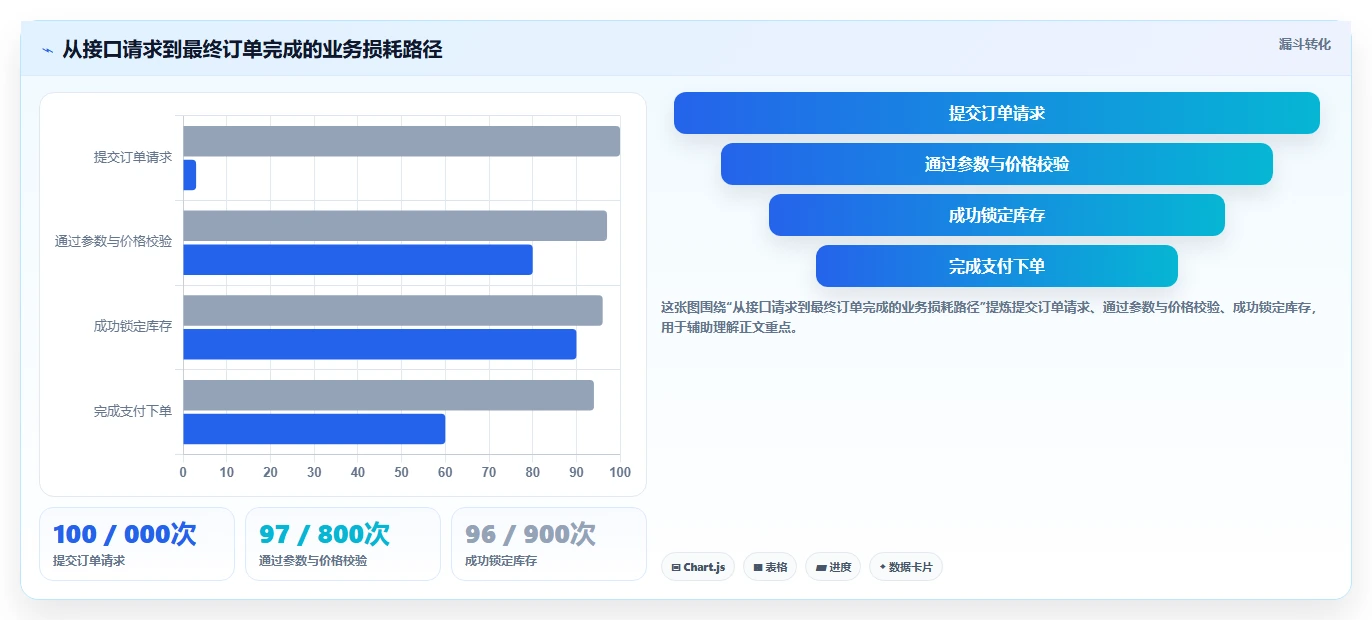Select the 提交订单请求 funnel stage bar

pos(997,113)
